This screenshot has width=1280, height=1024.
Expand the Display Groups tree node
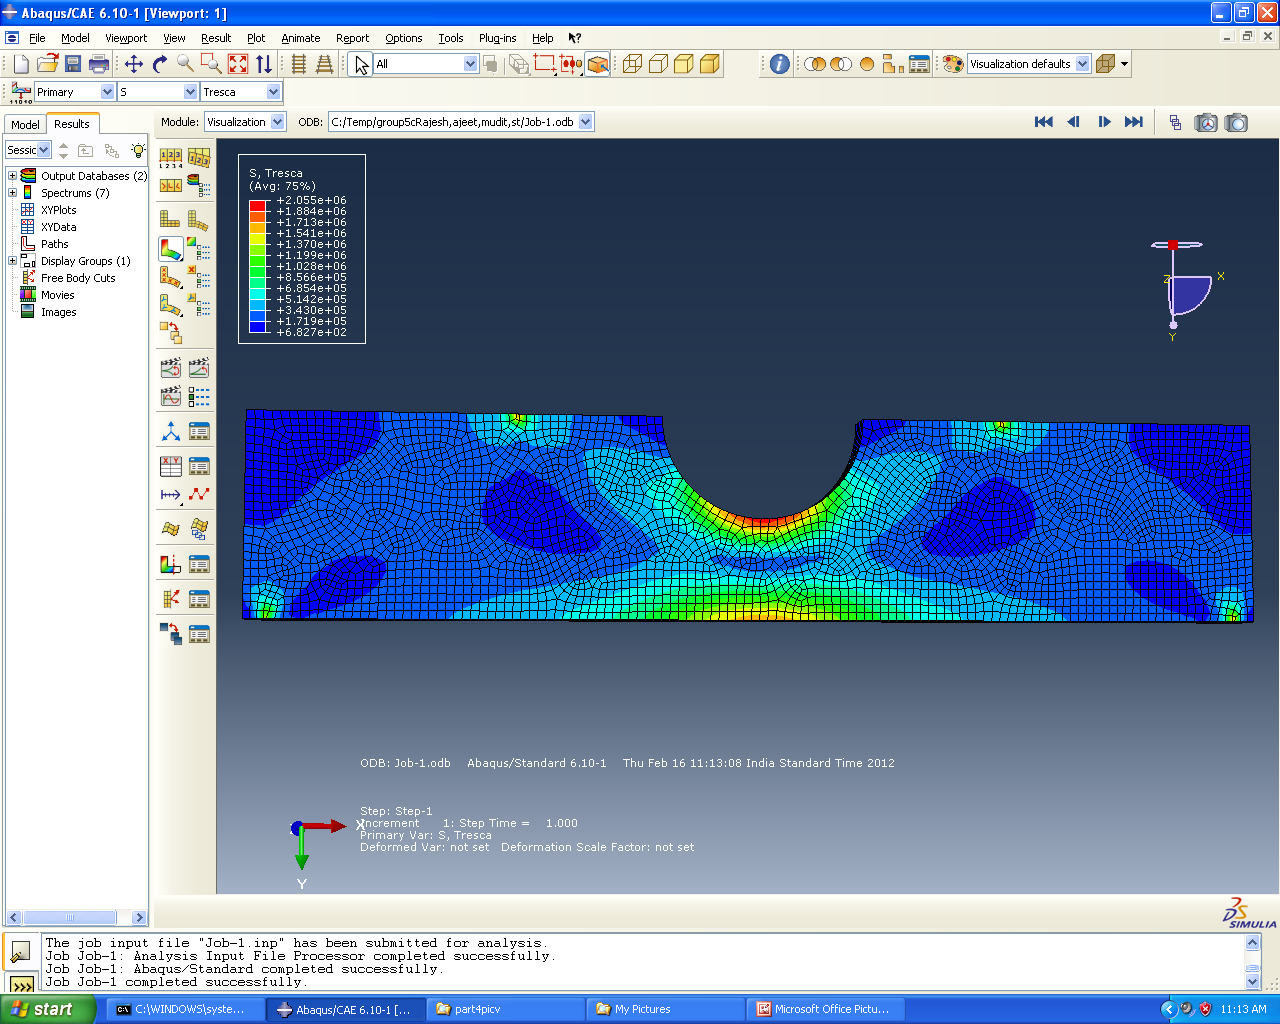(x=13, y=261)
